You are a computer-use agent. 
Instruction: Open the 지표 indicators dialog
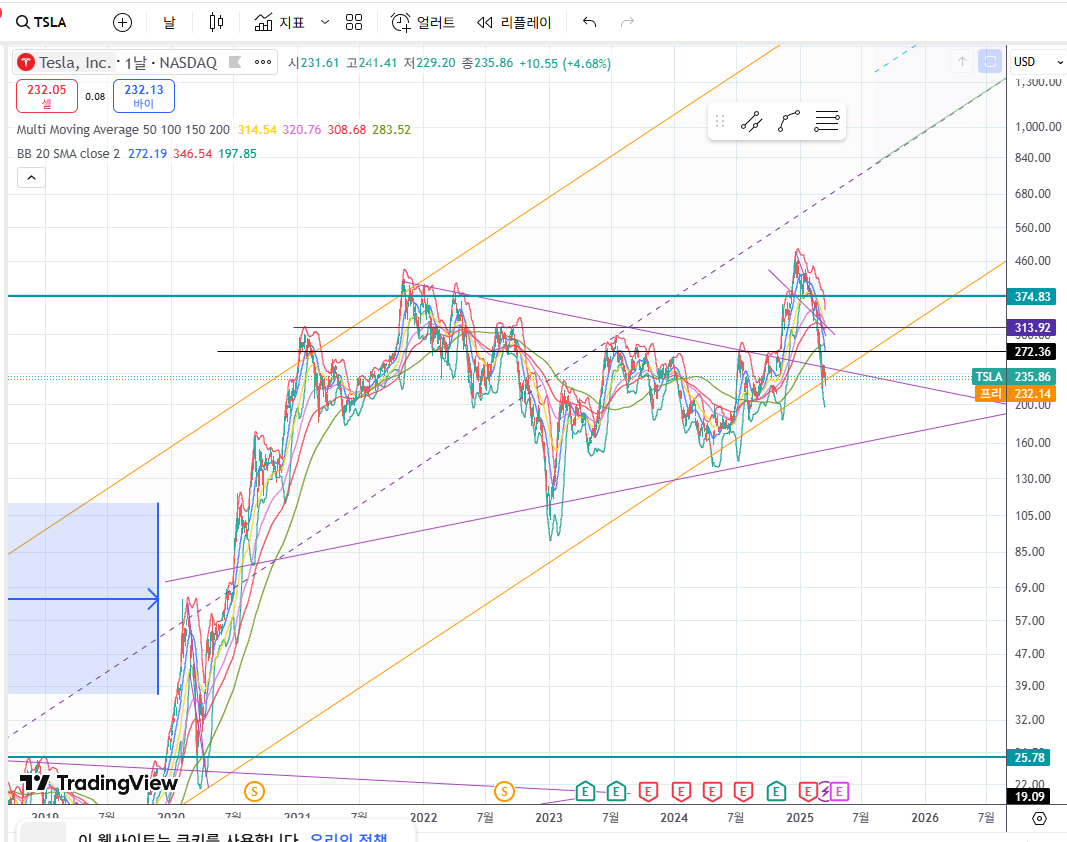[x=280, y=22]
